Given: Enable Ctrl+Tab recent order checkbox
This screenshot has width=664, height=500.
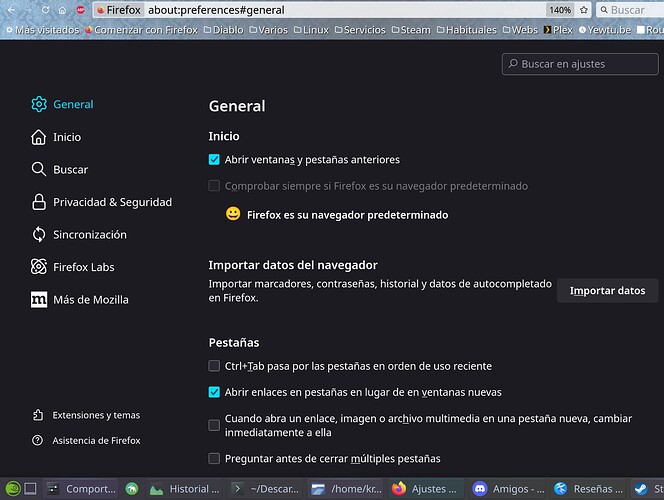Looking at the screenshot, I should pos(214,366).
